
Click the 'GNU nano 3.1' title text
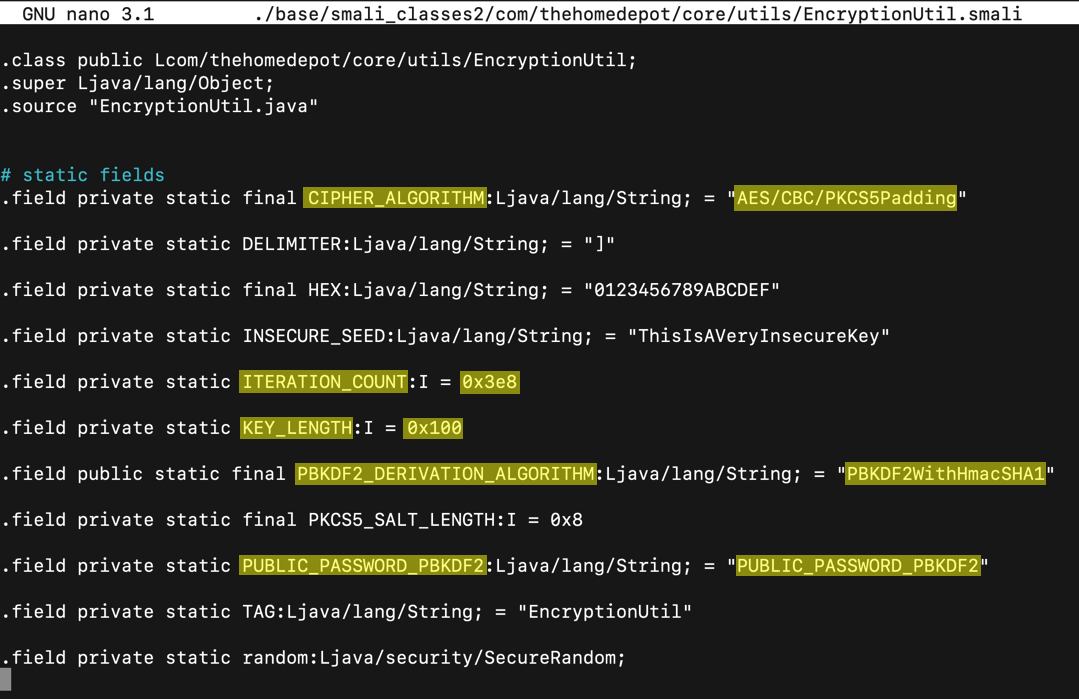click(x=88, y=13)
